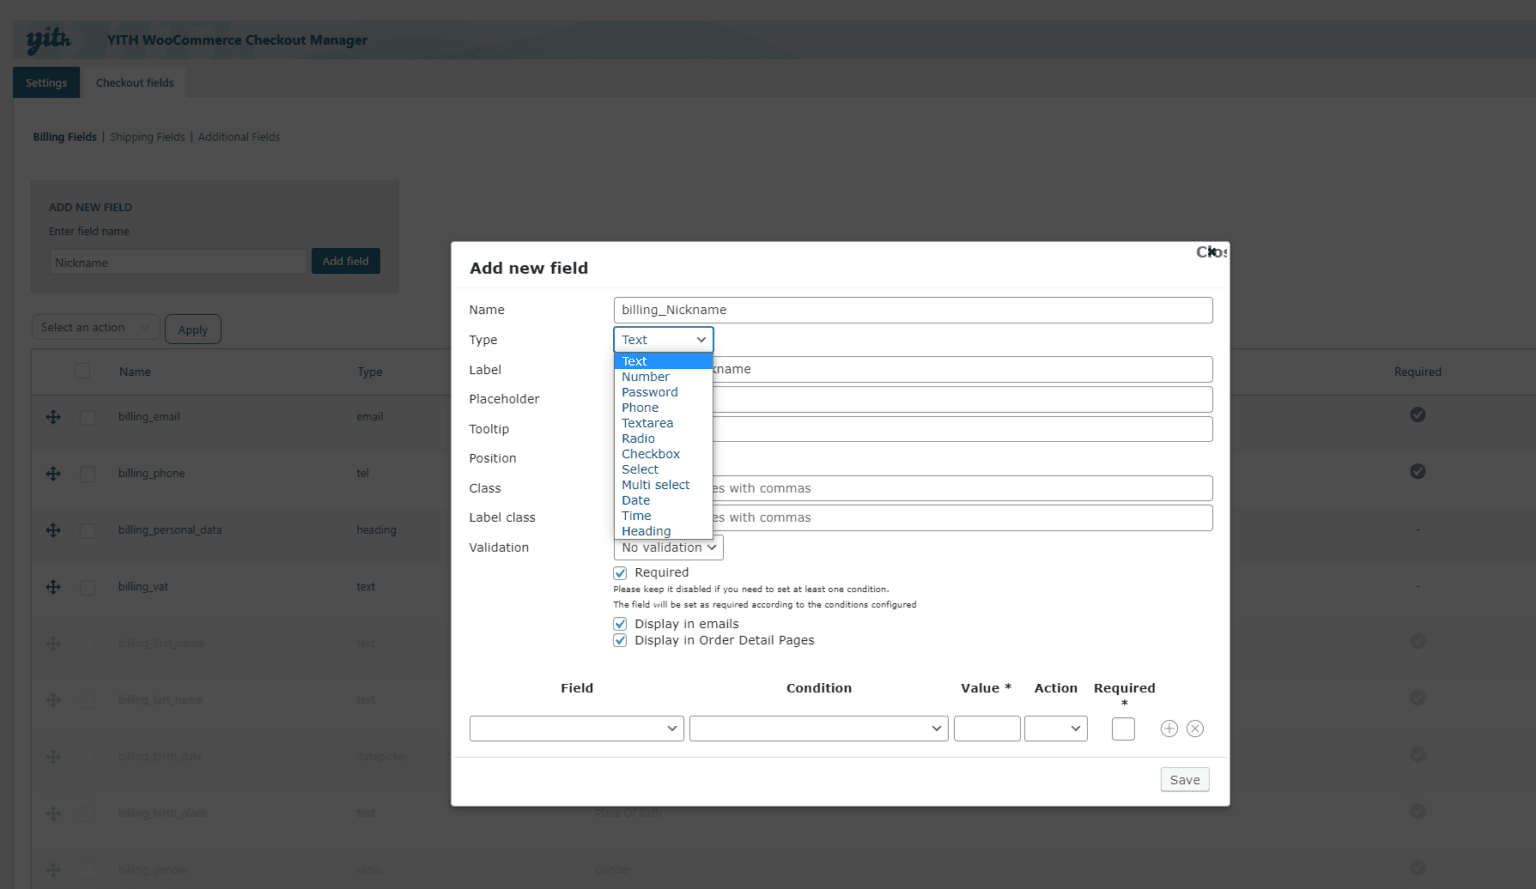
Task: Open the Select an action dropdown
Action: 94,327
